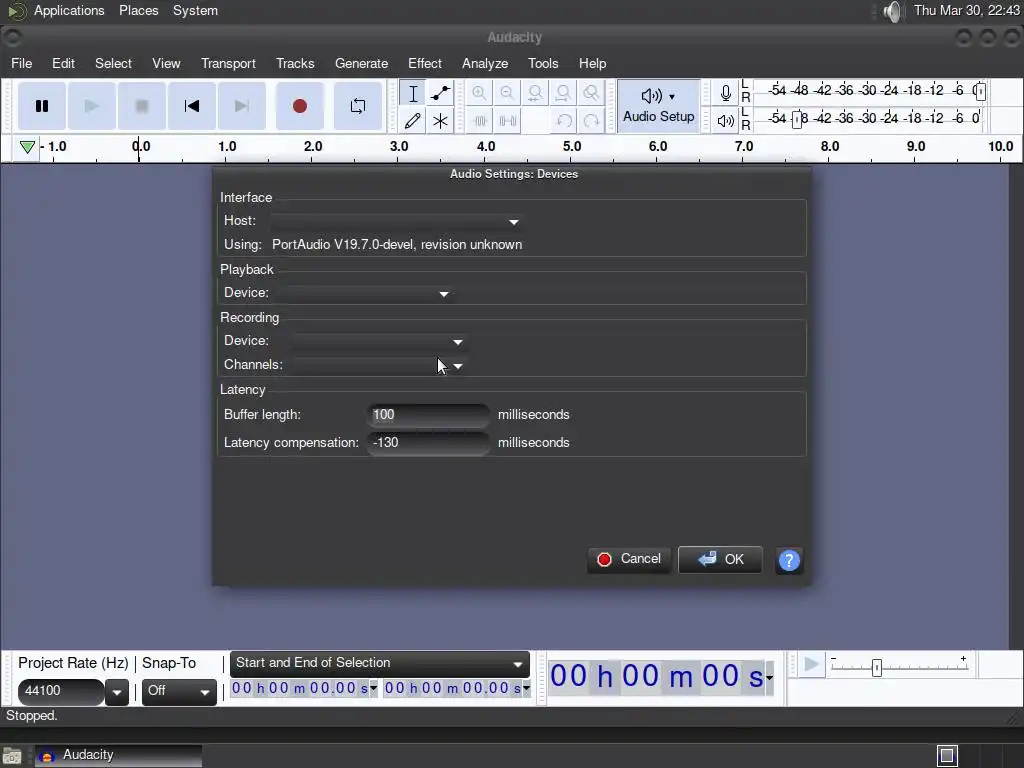Click Fit Project to Width zoom icon

click(563, 93)
